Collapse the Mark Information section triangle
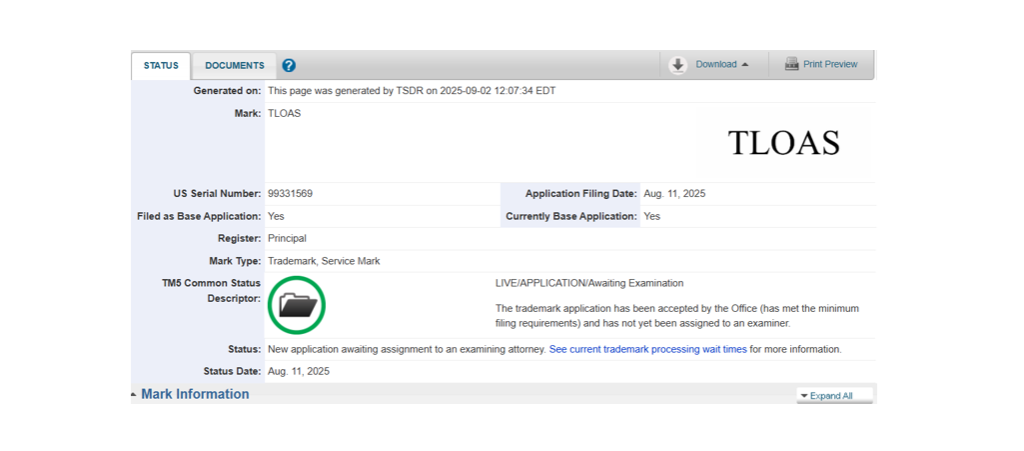The height and width of the screenshot is (451, 1024). coord(134,395)
